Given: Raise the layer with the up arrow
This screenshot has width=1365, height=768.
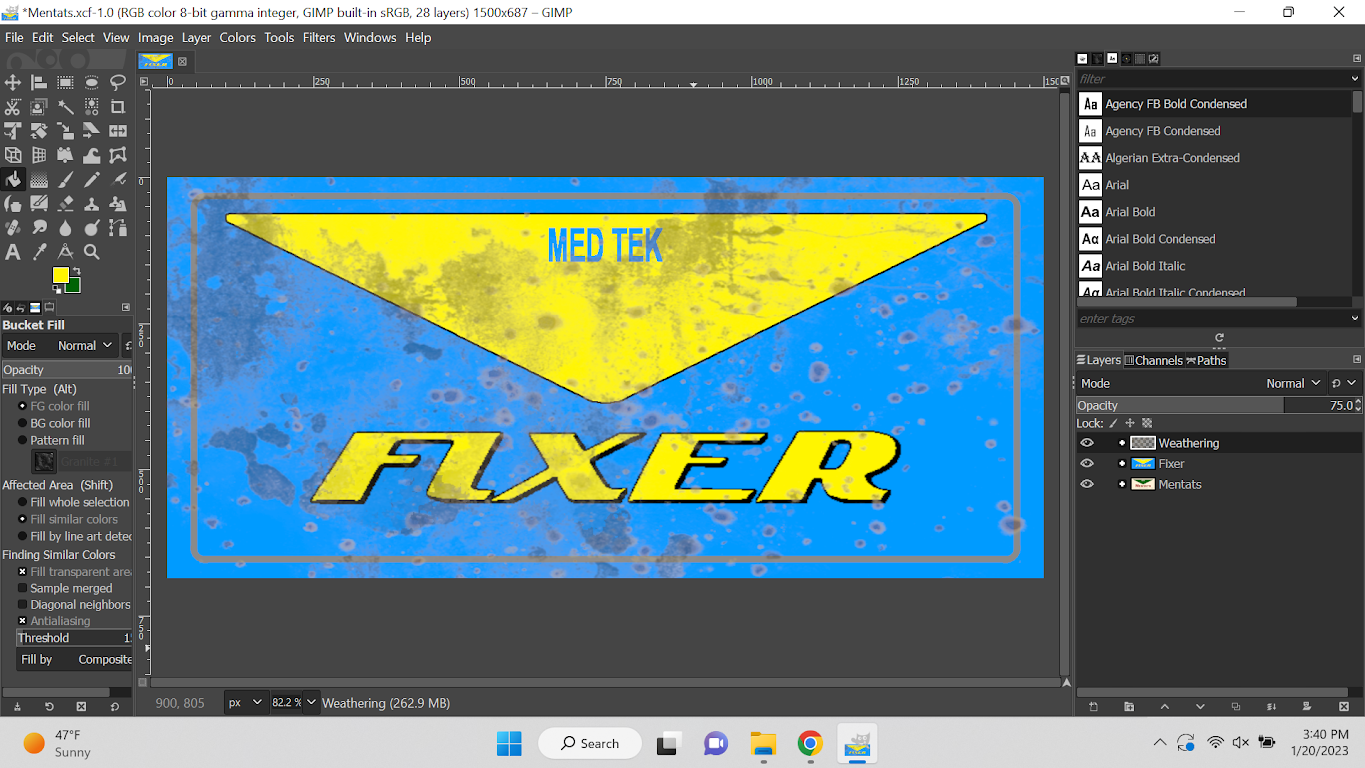Looking at the screenshot, I should [x=1165, y=706].
